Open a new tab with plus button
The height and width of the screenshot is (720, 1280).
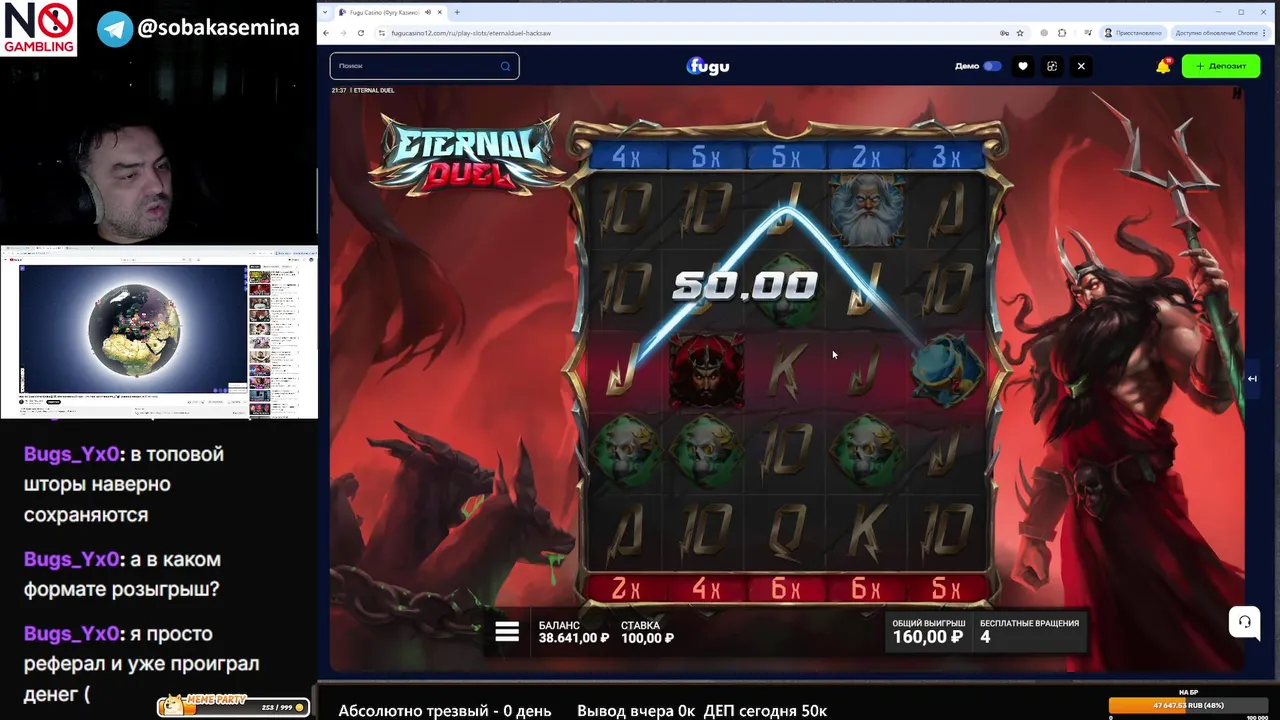[457, 12]
